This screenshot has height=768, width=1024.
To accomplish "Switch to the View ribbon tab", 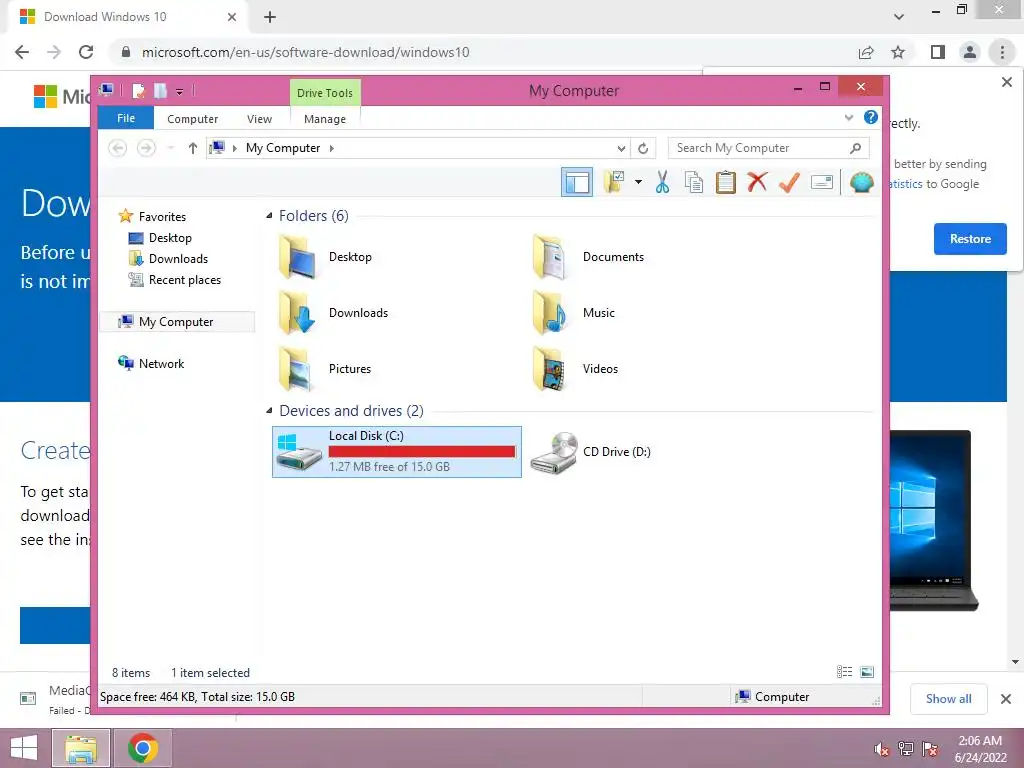I will pyautogui.click(x=259, y=119).
